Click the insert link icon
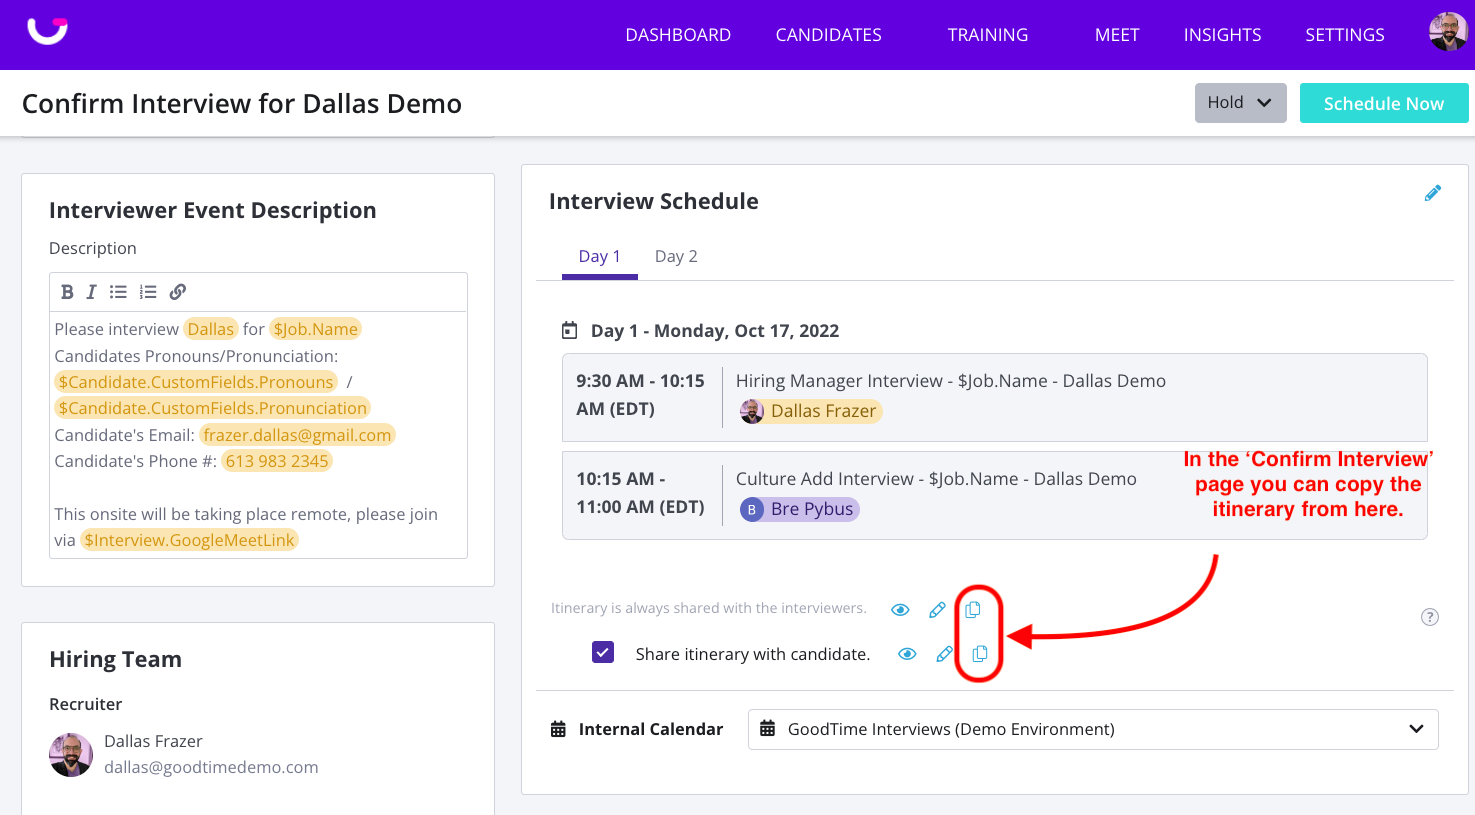Image resolution: width=1475 pixels, height=815 pixels. click(x=178, y=292)
